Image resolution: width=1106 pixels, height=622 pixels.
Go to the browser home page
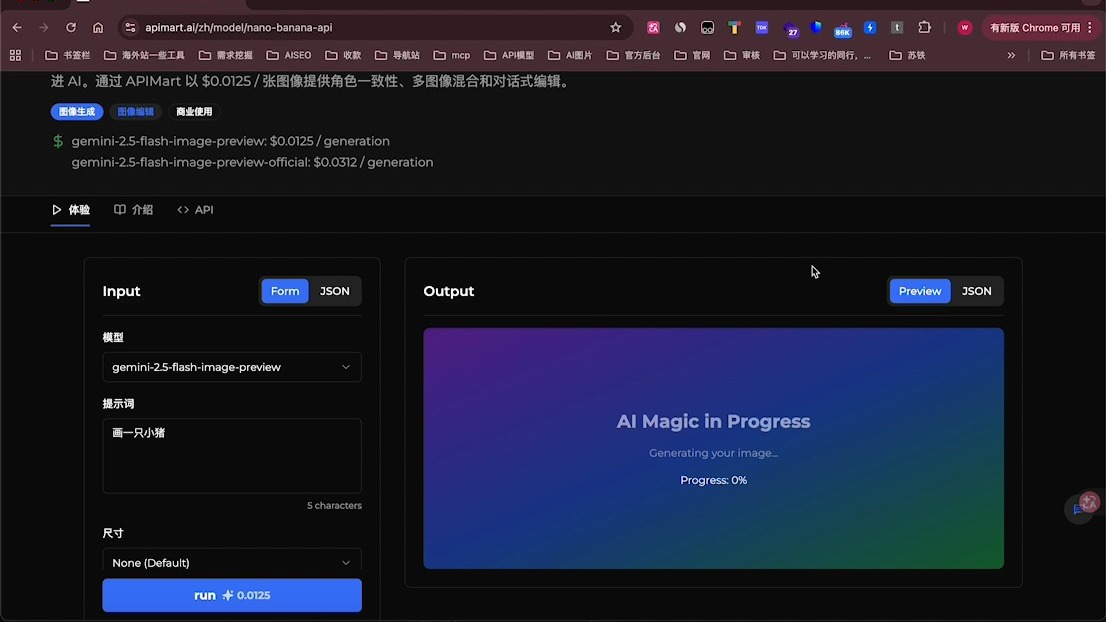(x=98, y=28)
